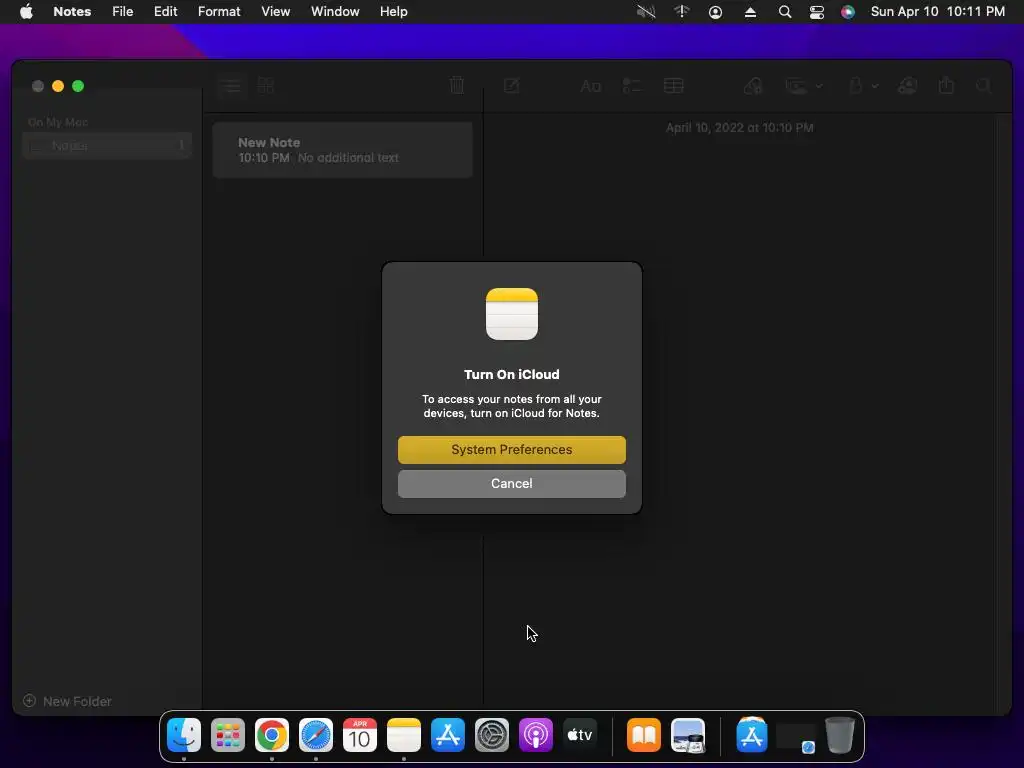Open Books from the Dock

point(644,735)
